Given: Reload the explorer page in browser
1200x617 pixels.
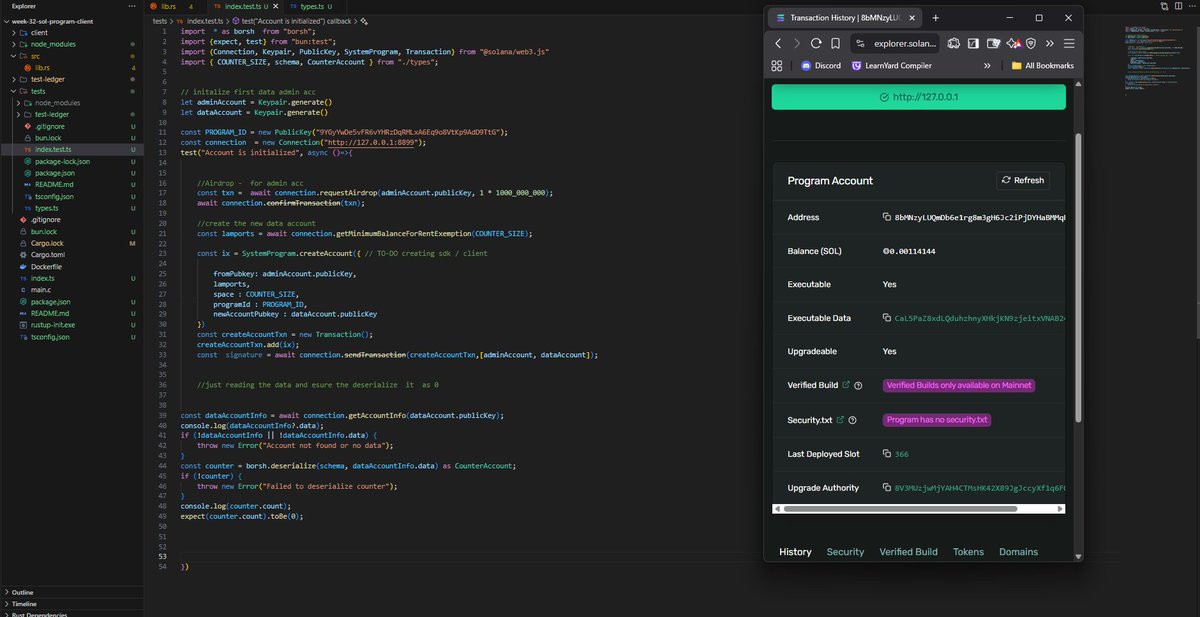Looking at the screenshot, I should click(x=816, y=43).
